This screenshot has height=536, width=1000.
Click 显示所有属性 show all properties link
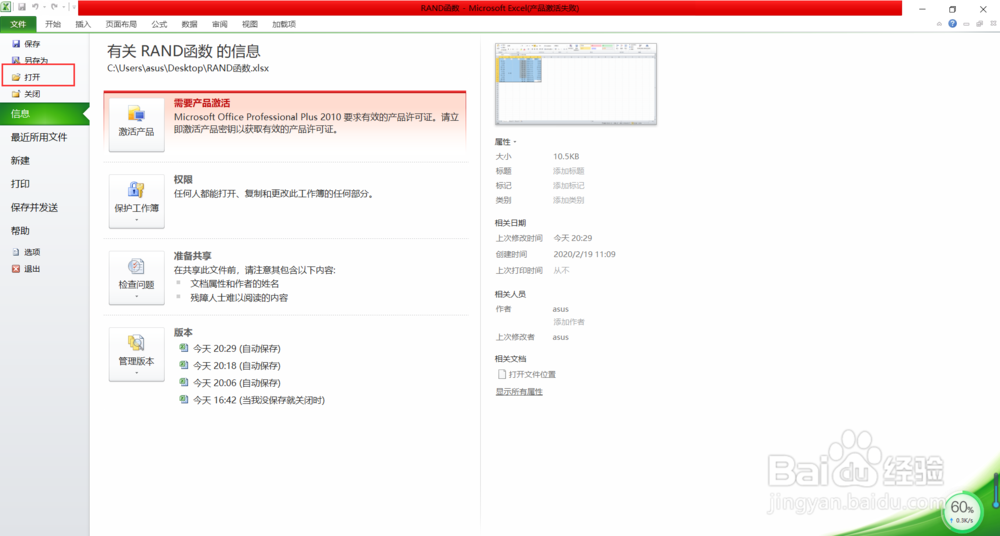pos(519,392)
